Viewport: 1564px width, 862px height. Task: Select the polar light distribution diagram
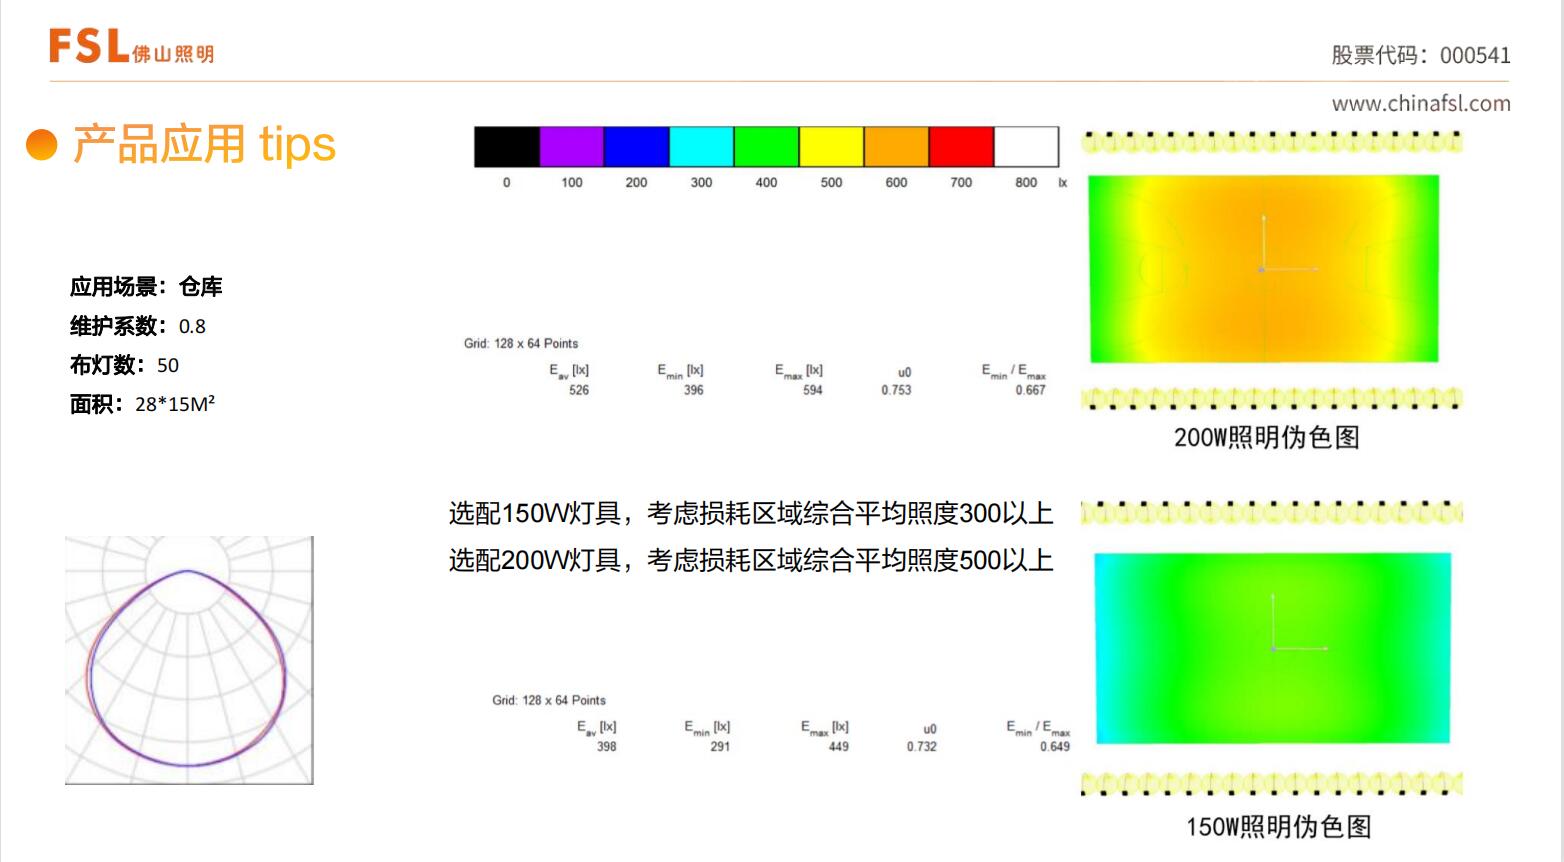189,660
